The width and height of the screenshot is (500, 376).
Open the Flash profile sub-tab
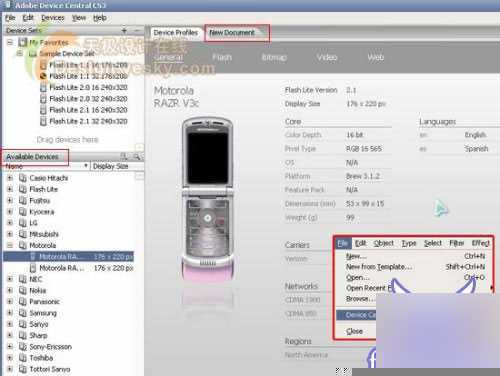(x=222, y=57)
